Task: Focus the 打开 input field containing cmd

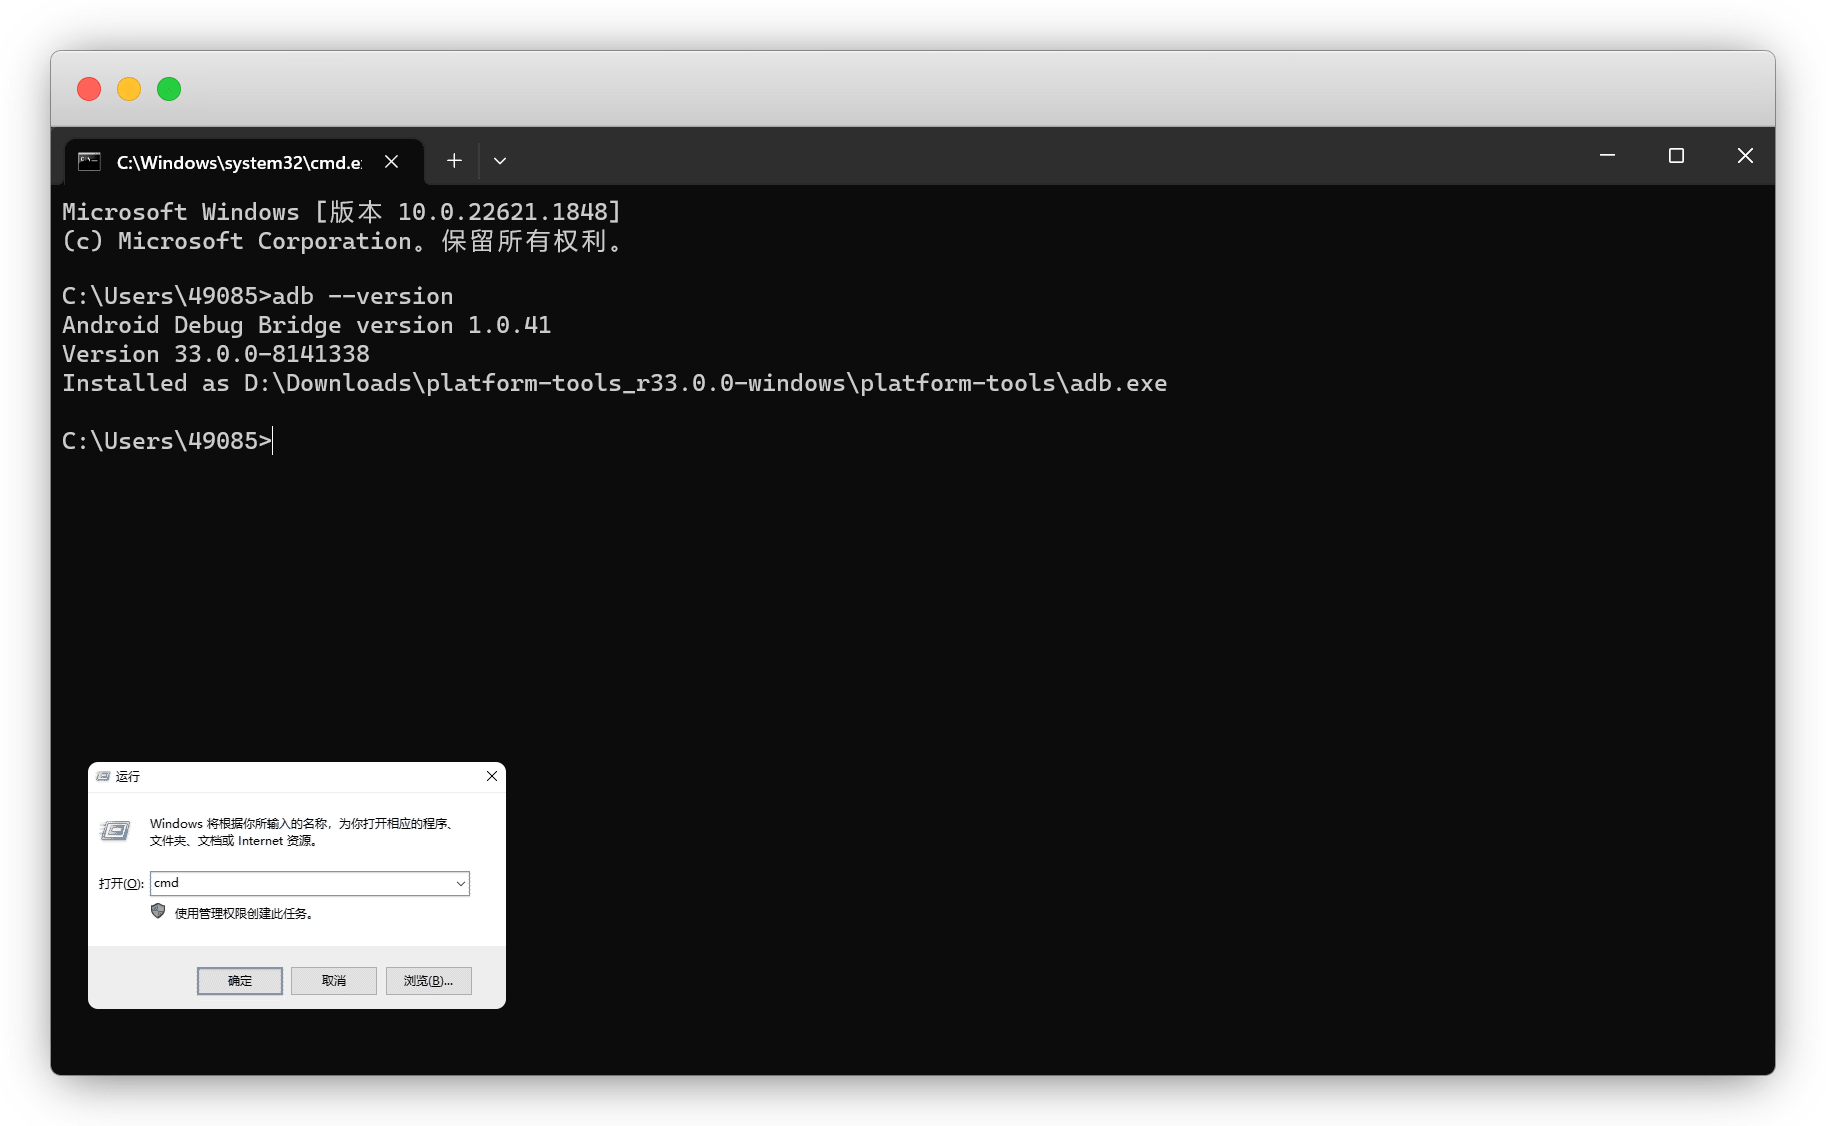Action: [x=302, y=883]
